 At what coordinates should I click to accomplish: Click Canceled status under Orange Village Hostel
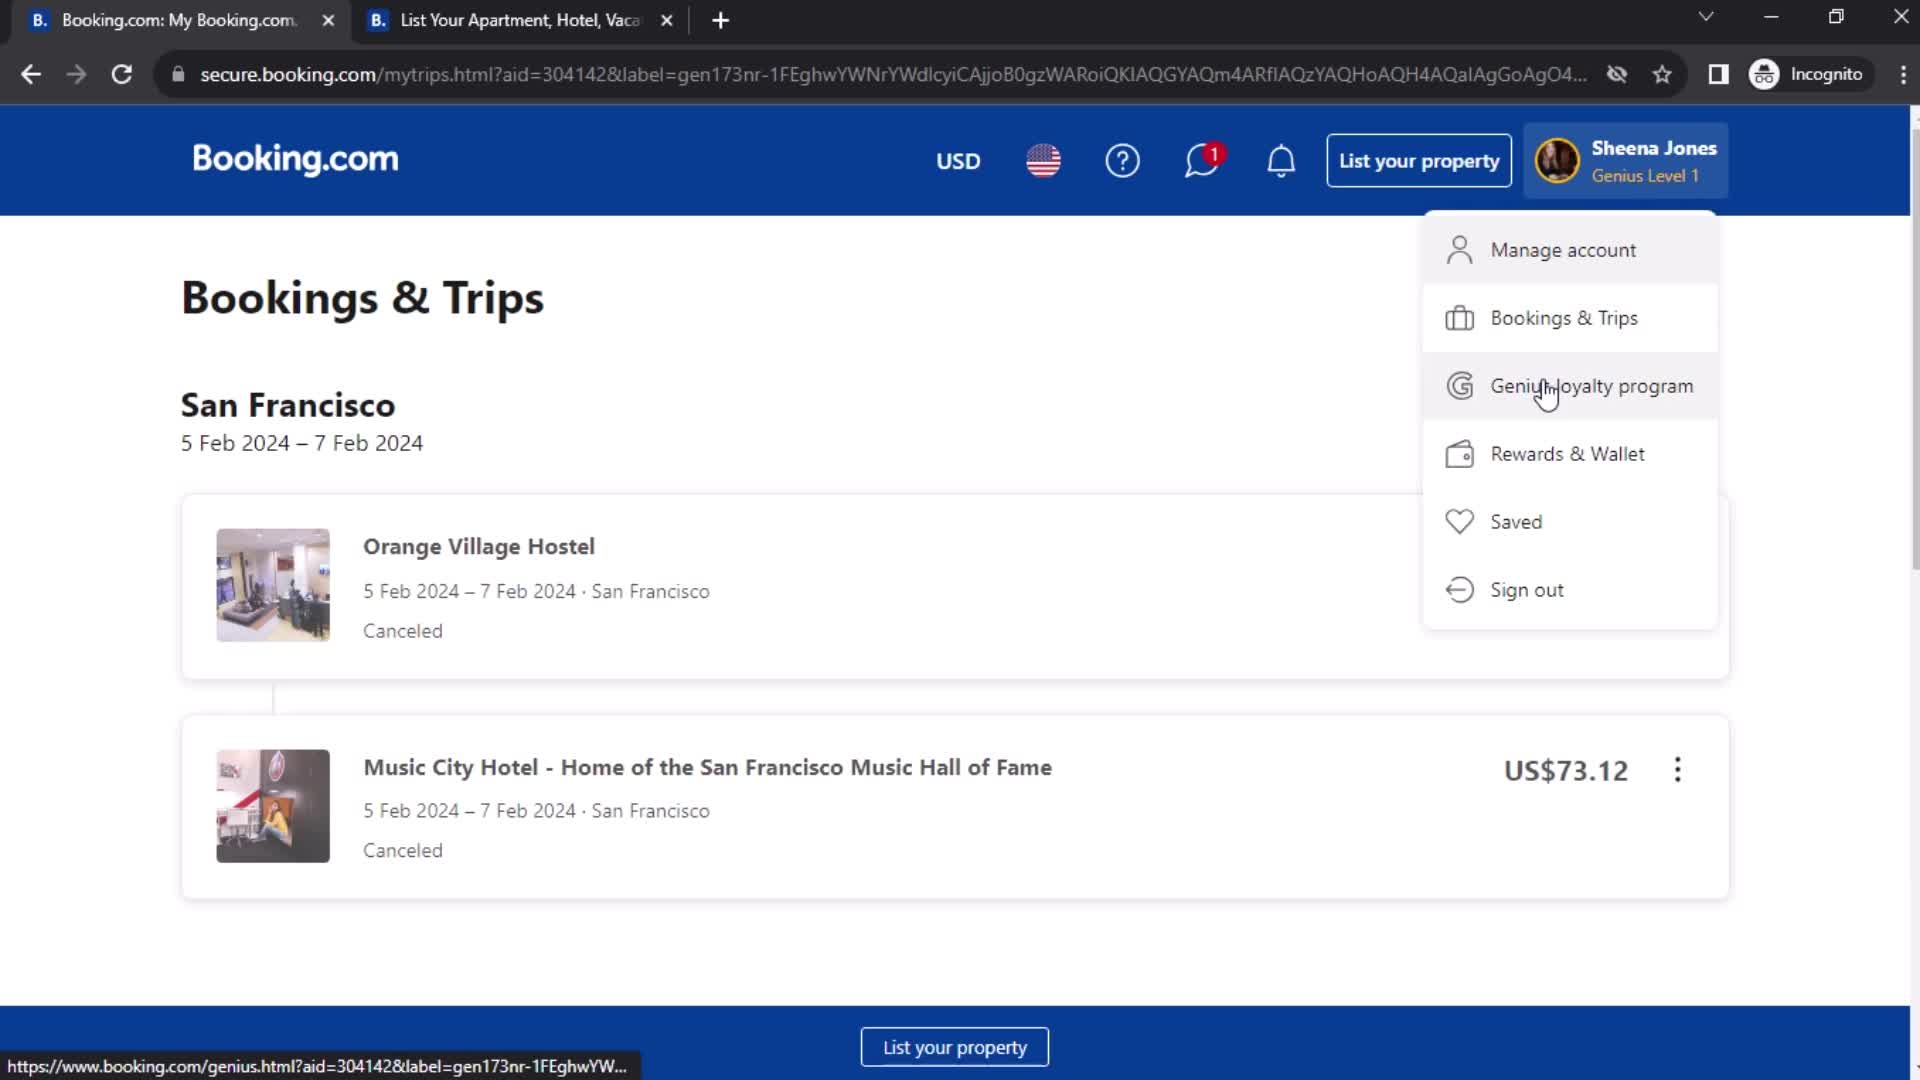coord(402,631)
